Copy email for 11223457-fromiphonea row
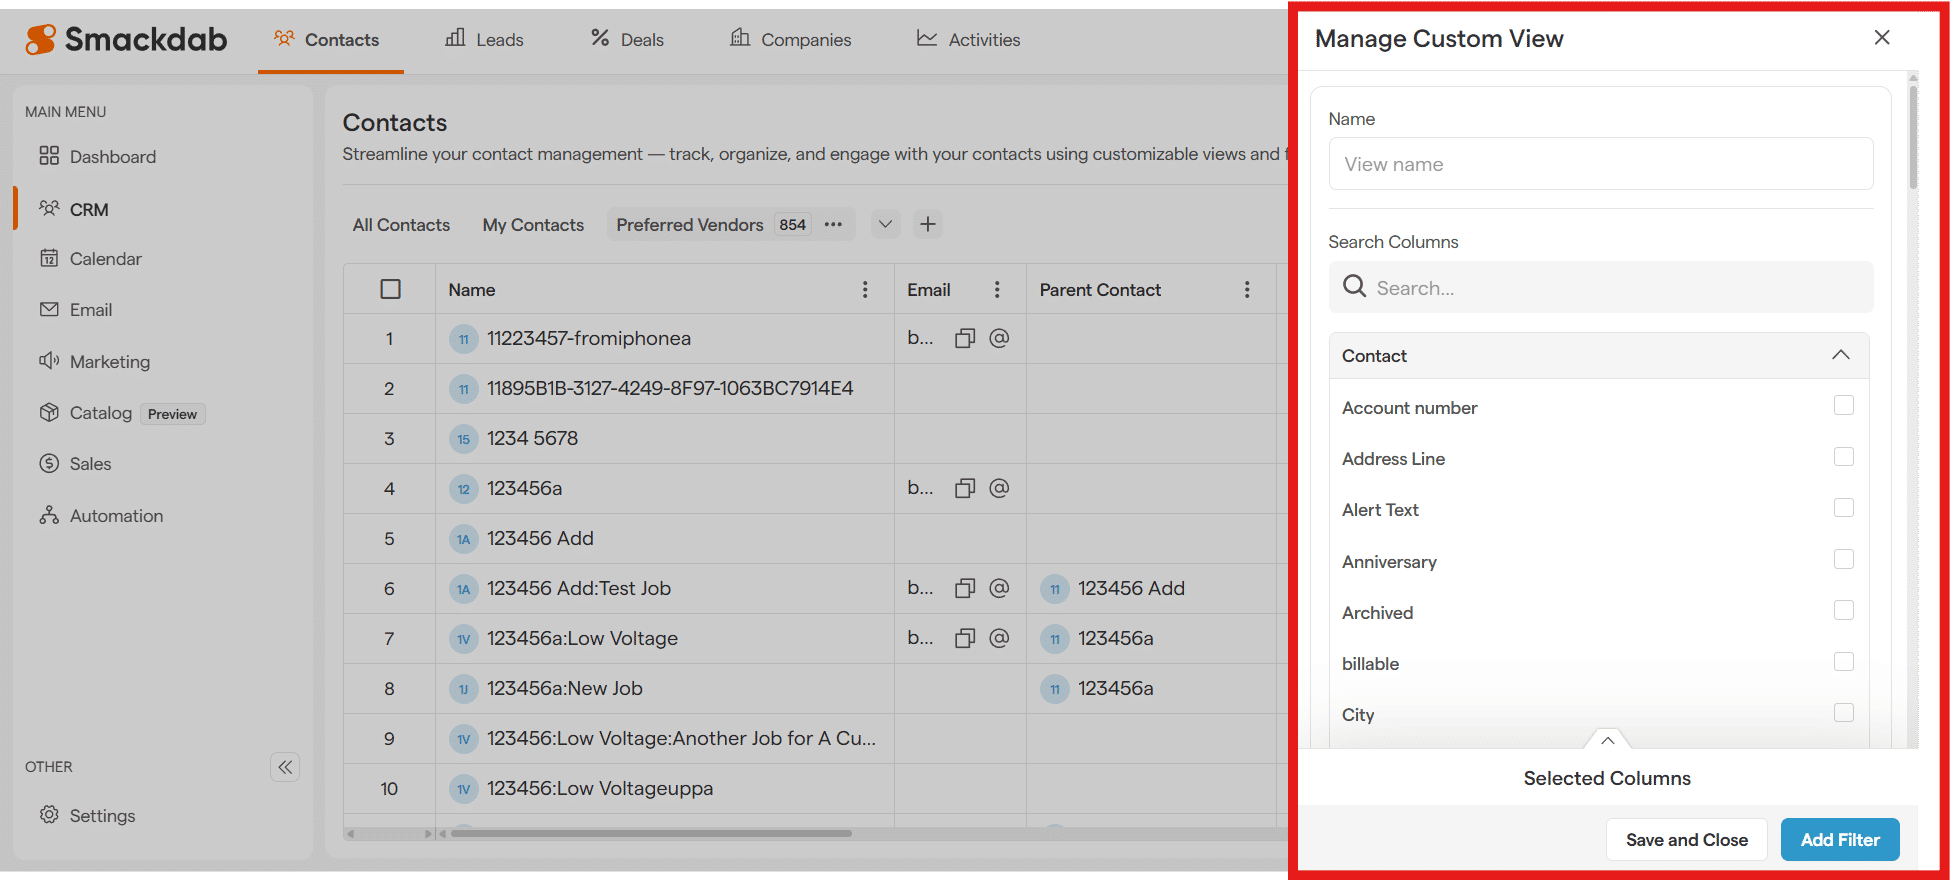The image size is (1950, 880). pyautogui.click(x=965, y=338)
